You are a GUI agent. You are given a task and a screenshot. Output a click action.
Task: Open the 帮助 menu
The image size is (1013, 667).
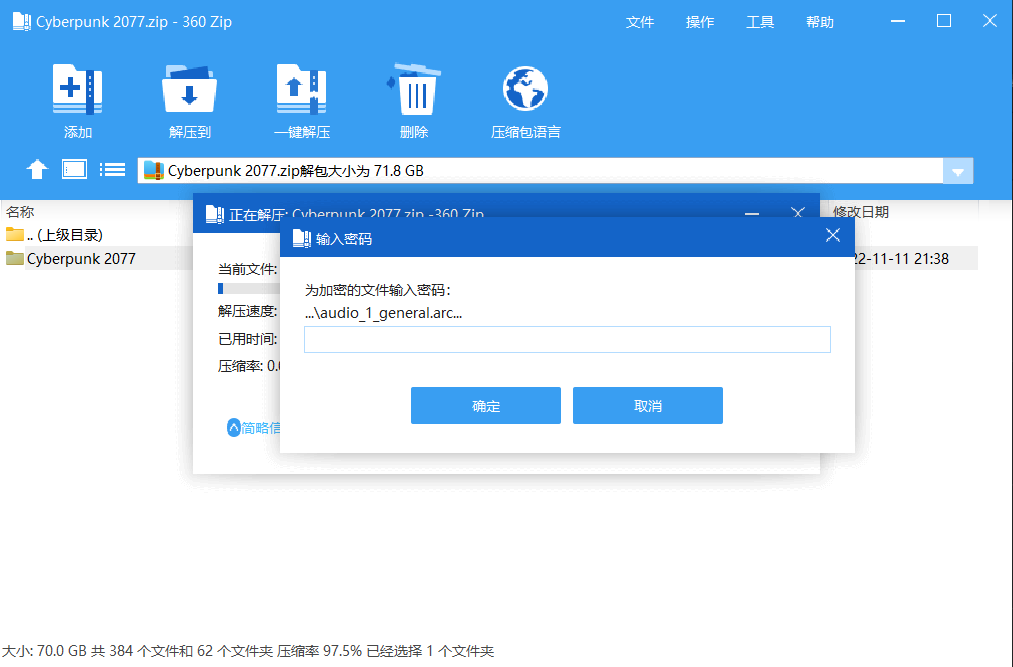click(x=820, y=22)
